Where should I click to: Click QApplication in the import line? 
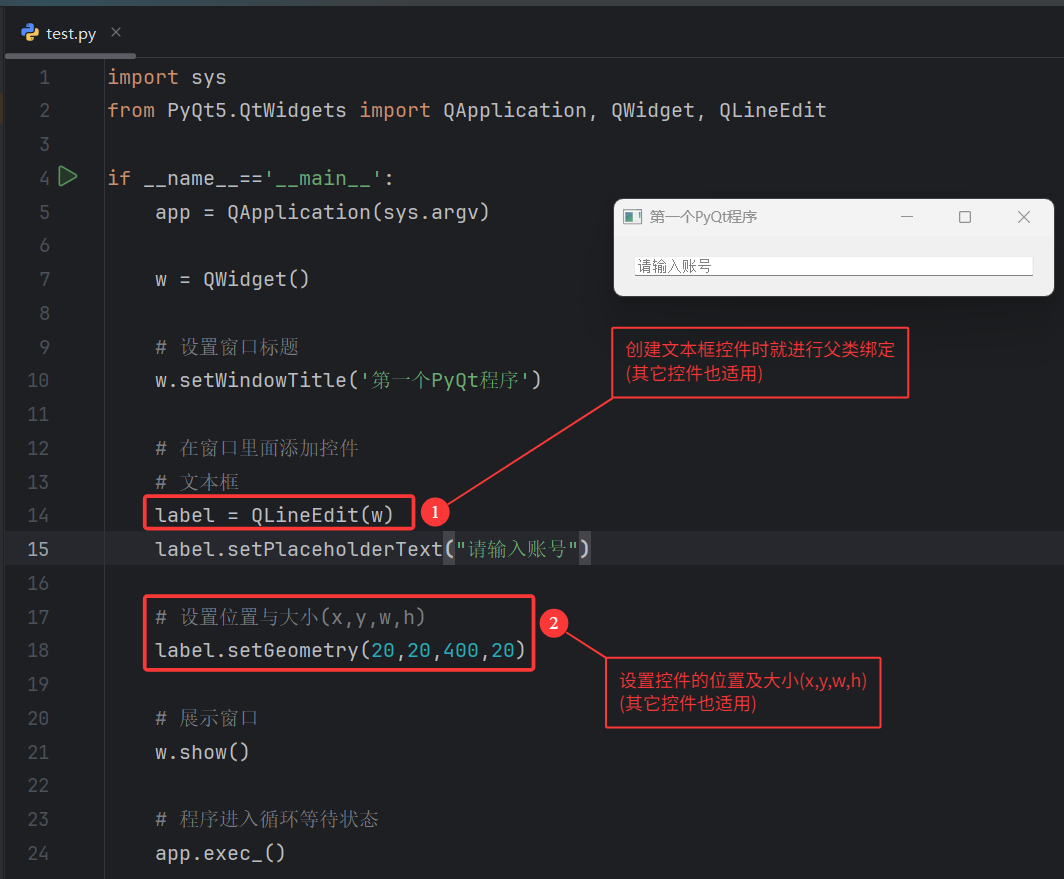pyautogui.click(x=515, y=110)
